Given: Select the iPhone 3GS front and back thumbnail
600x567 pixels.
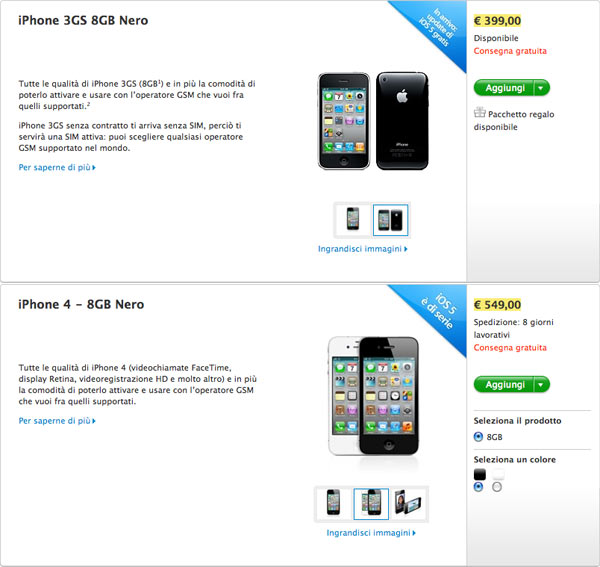Looking at the screenshot, I should point(390,220).
